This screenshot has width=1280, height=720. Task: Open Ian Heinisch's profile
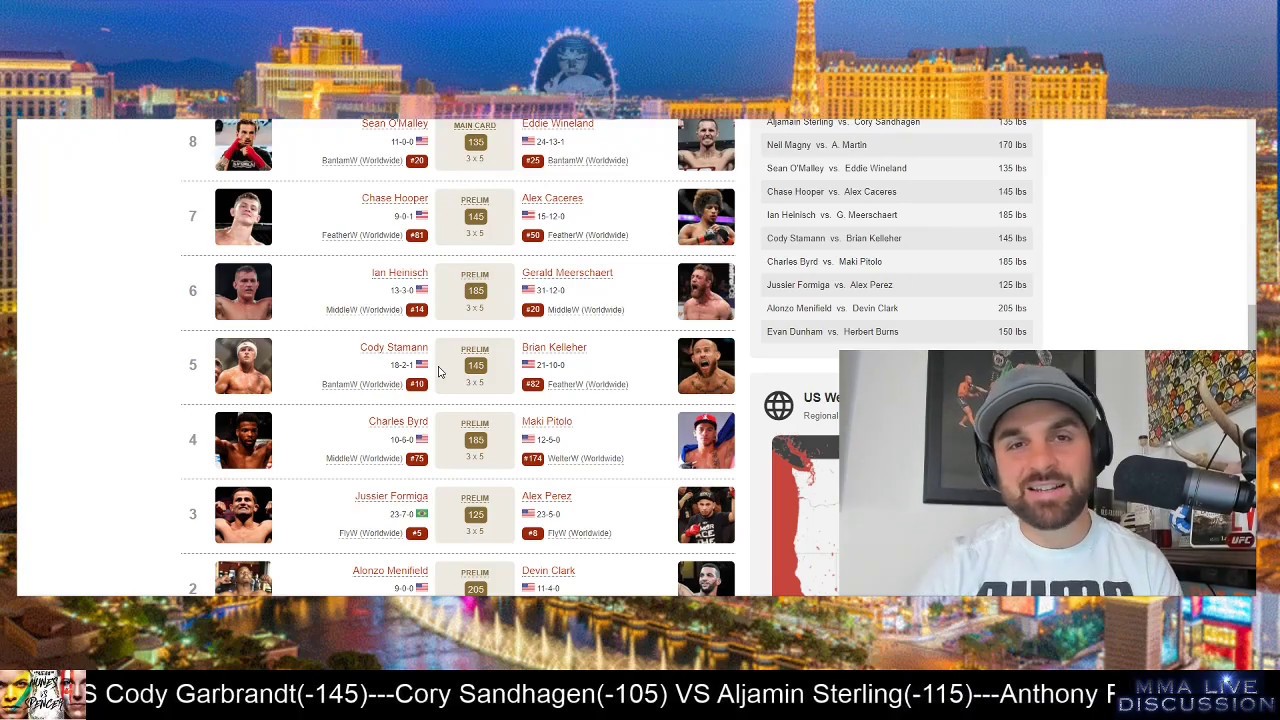(400, 272)
